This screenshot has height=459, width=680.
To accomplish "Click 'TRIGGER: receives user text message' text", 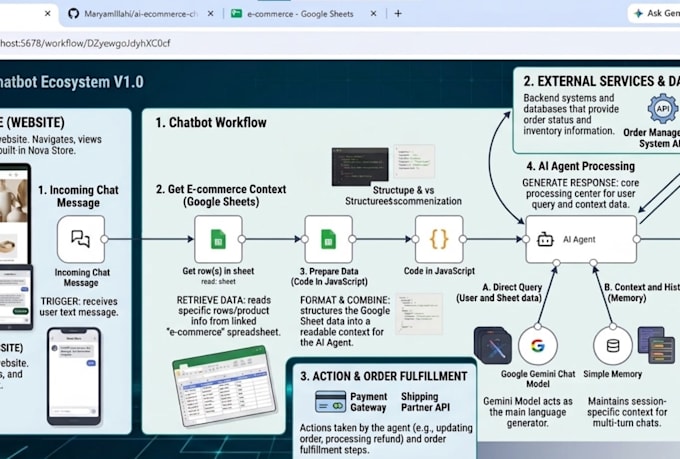I will point(79,307).
